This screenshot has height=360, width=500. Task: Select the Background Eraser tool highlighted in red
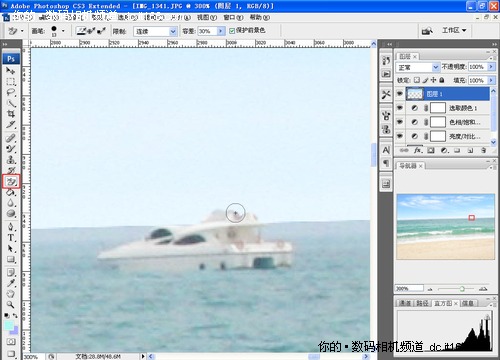point(11,182)
